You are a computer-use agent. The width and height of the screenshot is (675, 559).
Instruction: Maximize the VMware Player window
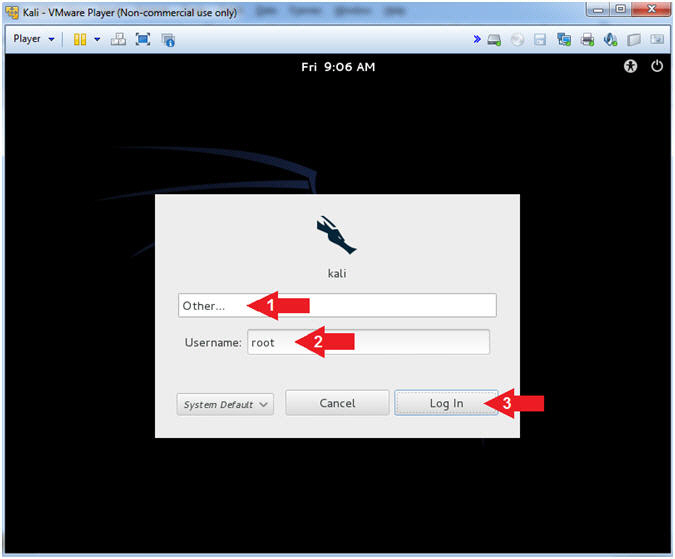pos(620,9)
